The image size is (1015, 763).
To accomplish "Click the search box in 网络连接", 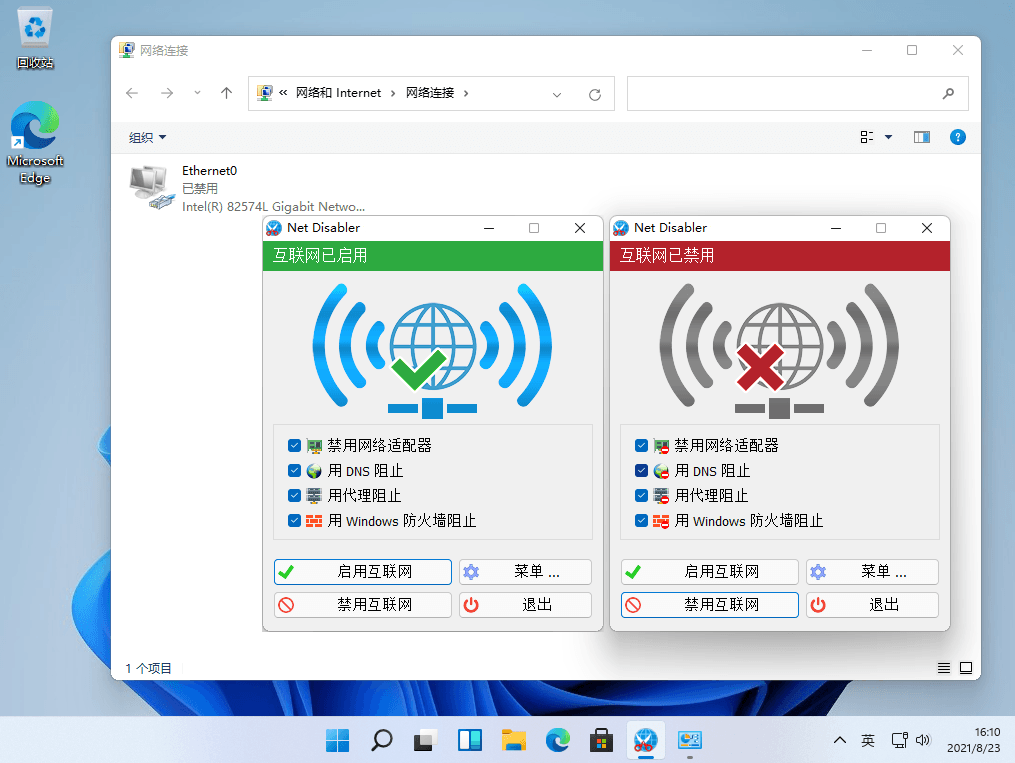I will coord(798,93).
